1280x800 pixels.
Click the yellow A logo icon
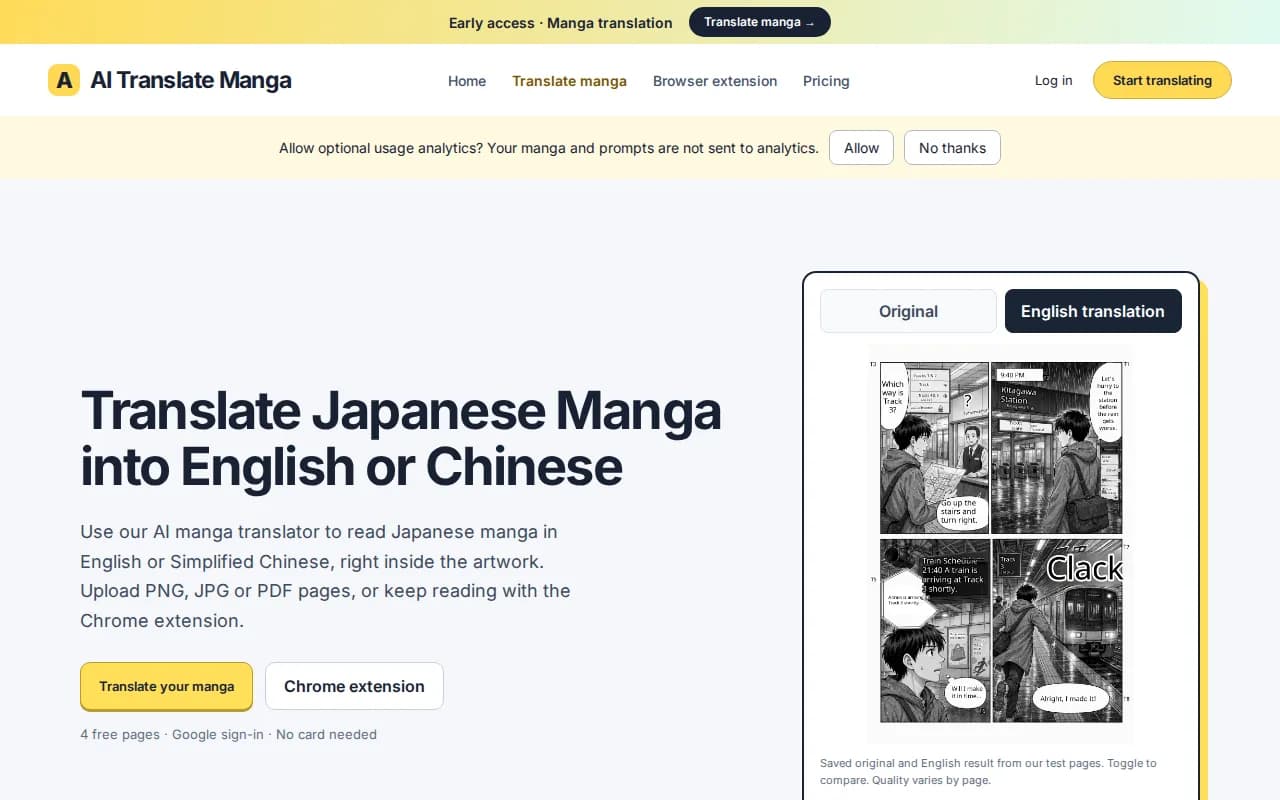(x=64, y=80)
